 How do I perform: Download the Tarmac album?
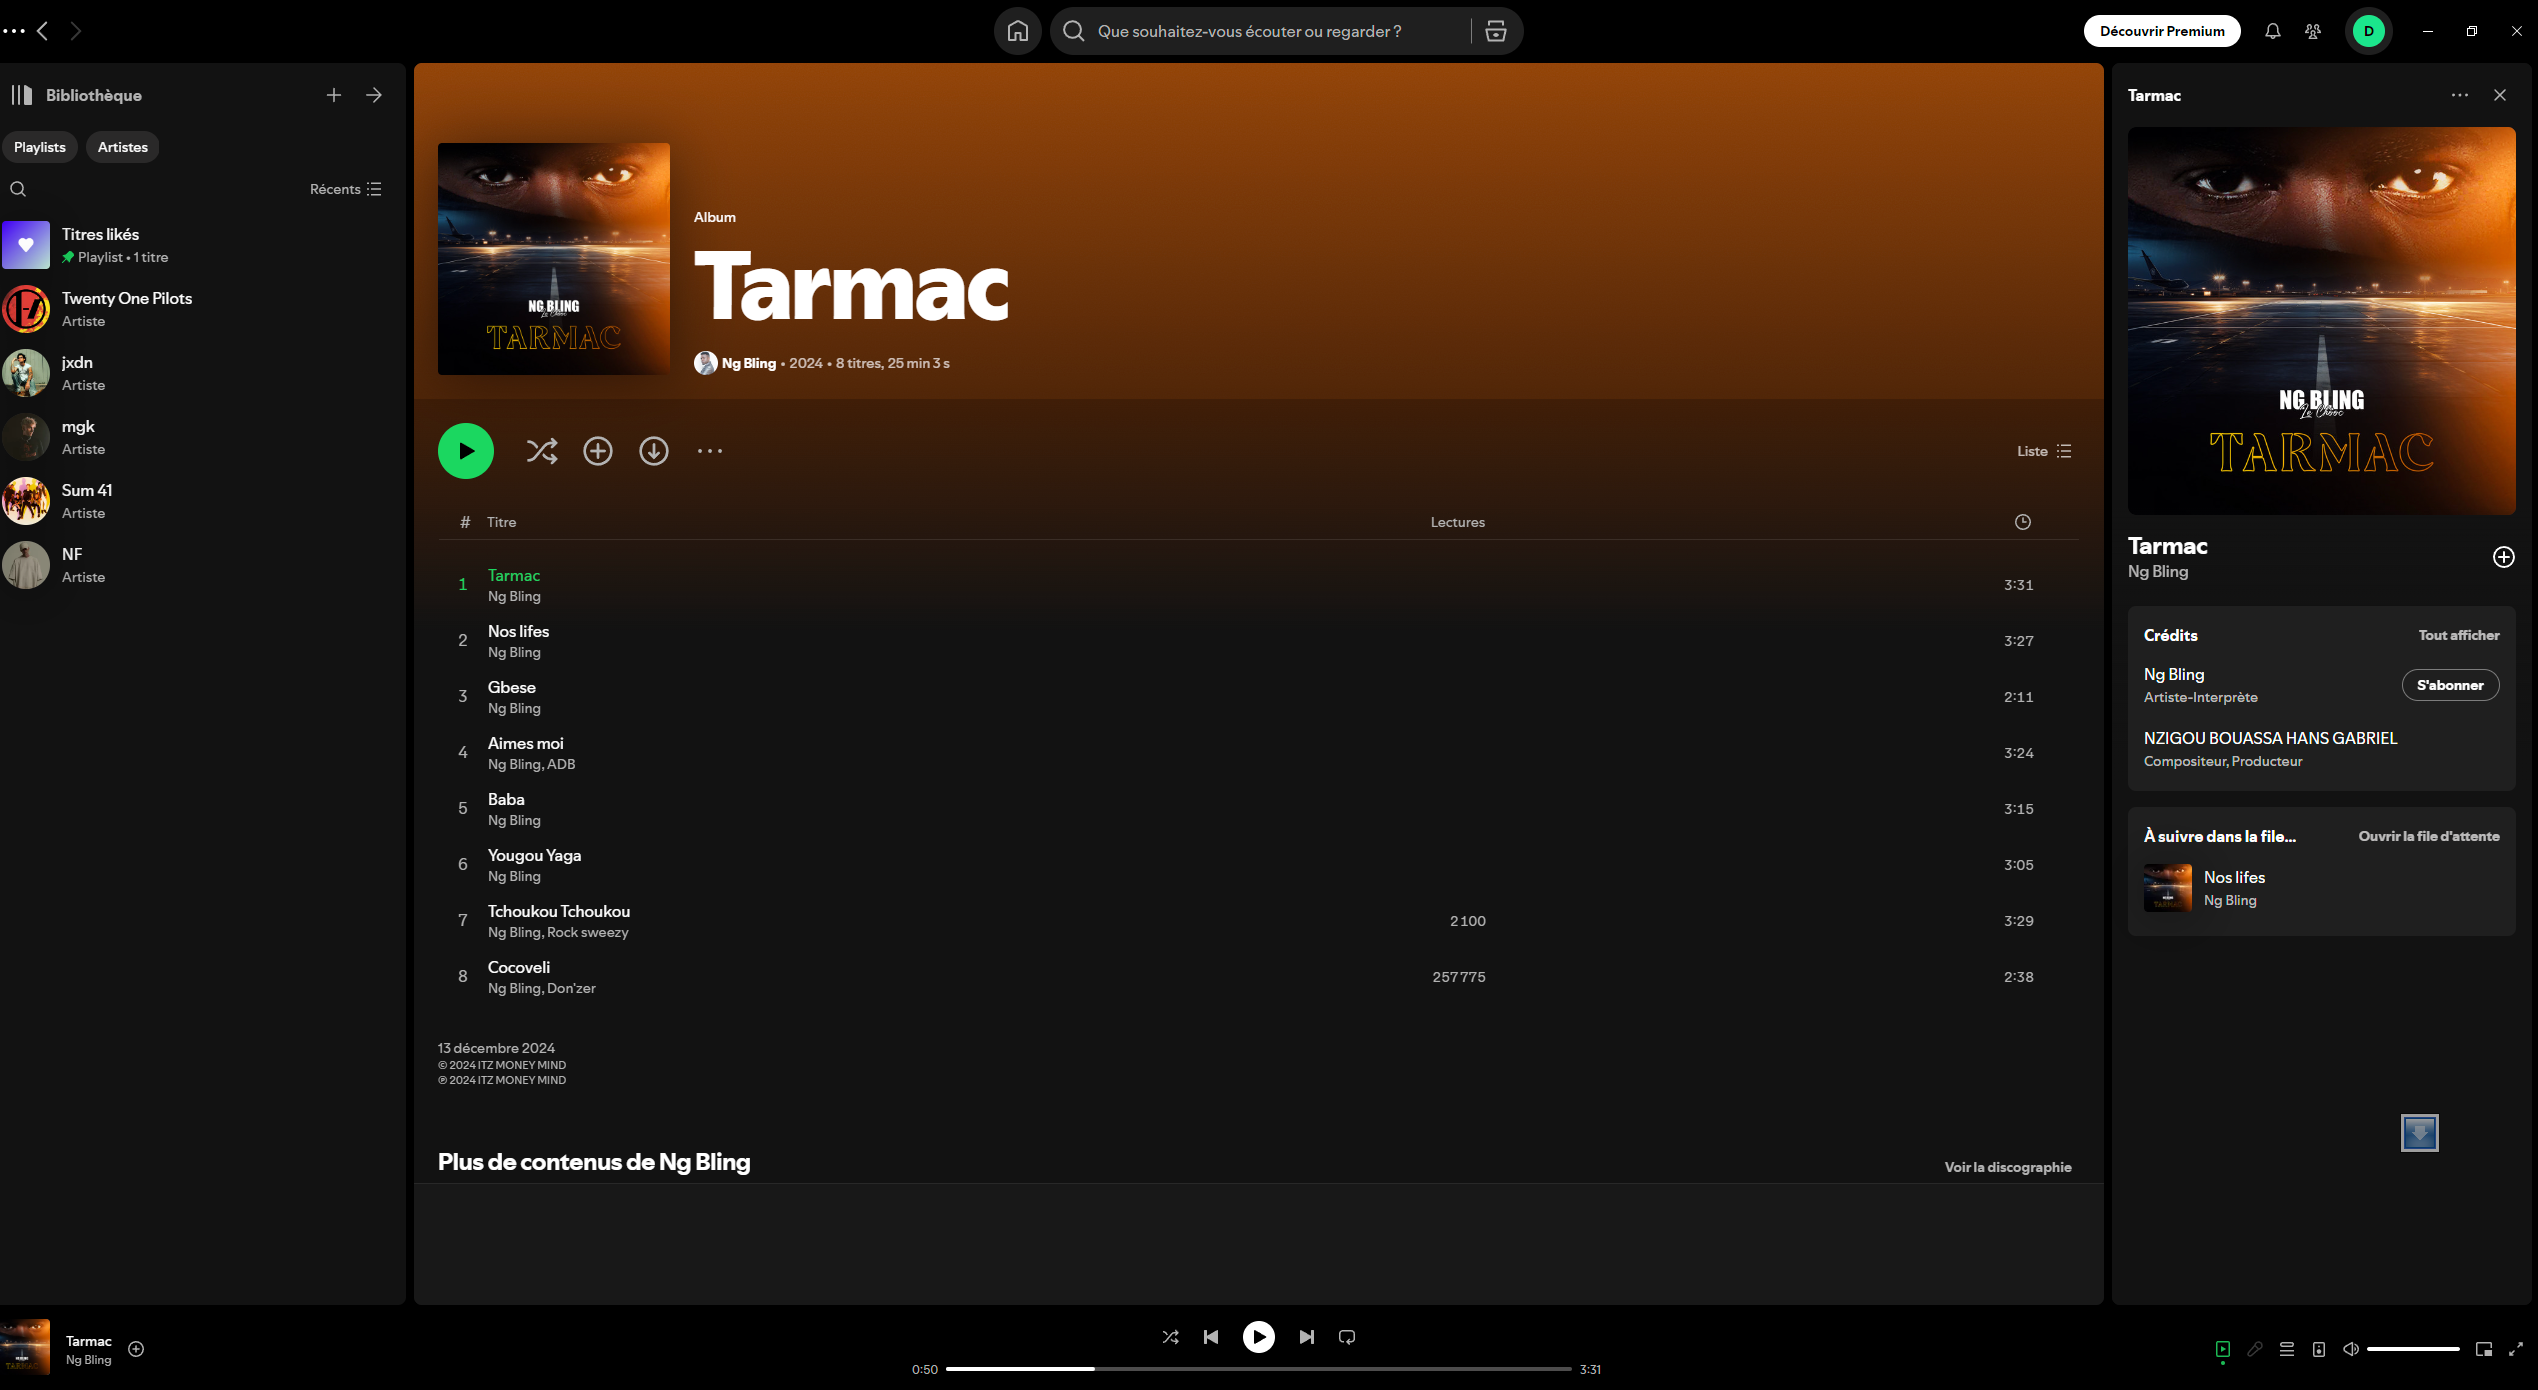click(654, 451)
